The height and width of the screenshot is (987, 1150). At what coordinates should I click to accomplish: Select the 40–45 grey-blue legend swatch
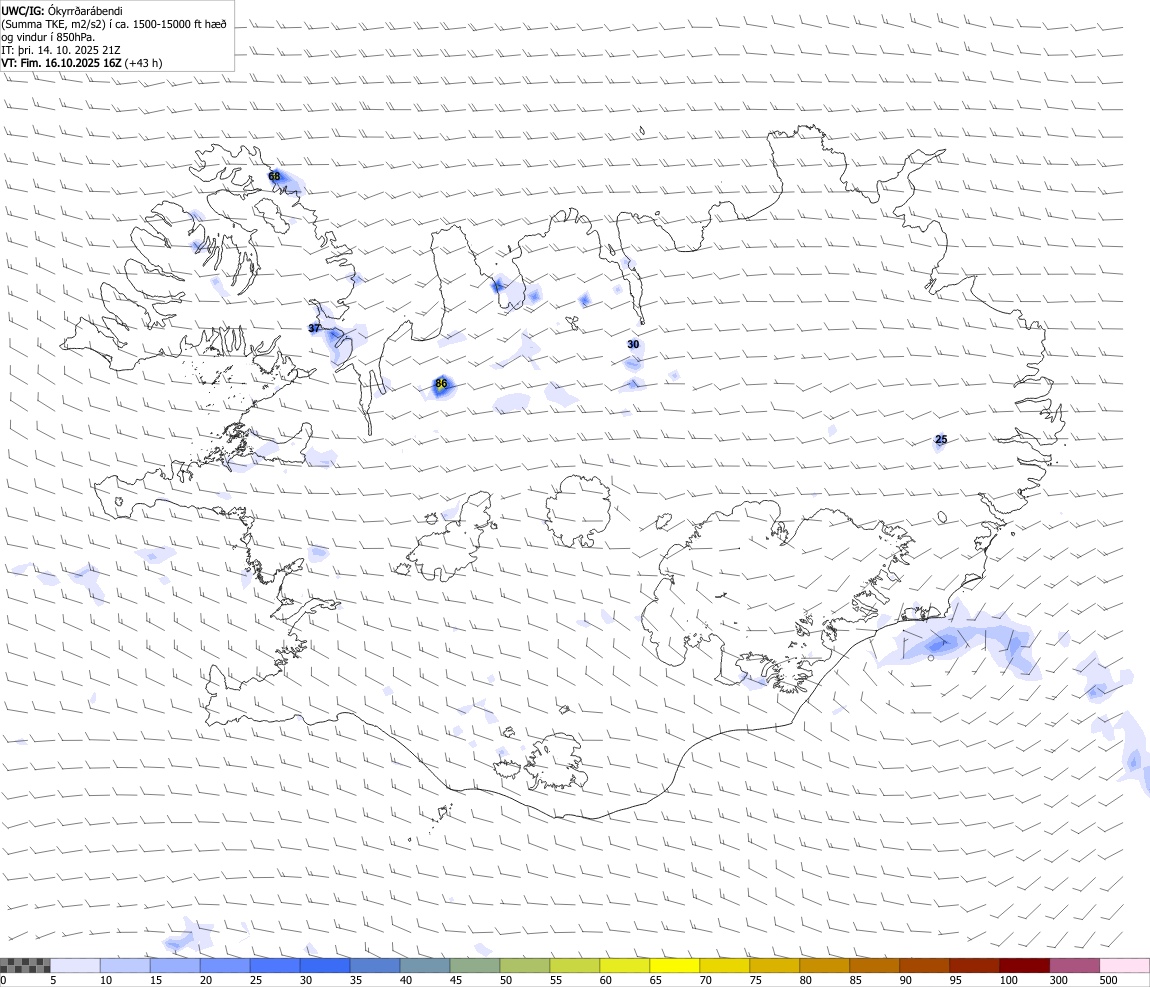[425, 965]
